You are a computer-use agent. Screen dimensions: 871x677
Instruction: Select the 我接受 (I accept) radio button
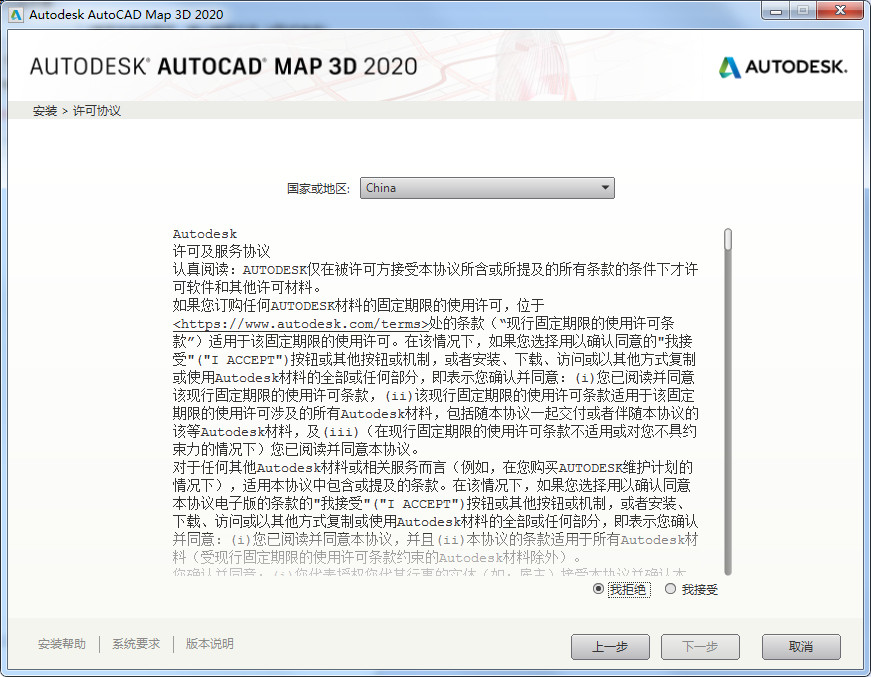670,589
